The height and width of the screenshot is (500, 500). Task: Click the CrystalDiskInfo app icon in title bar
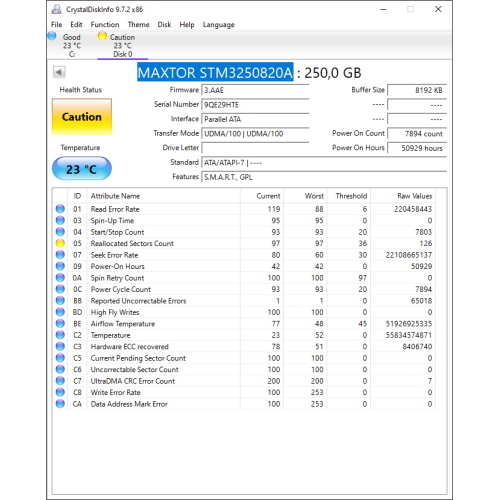56,9
